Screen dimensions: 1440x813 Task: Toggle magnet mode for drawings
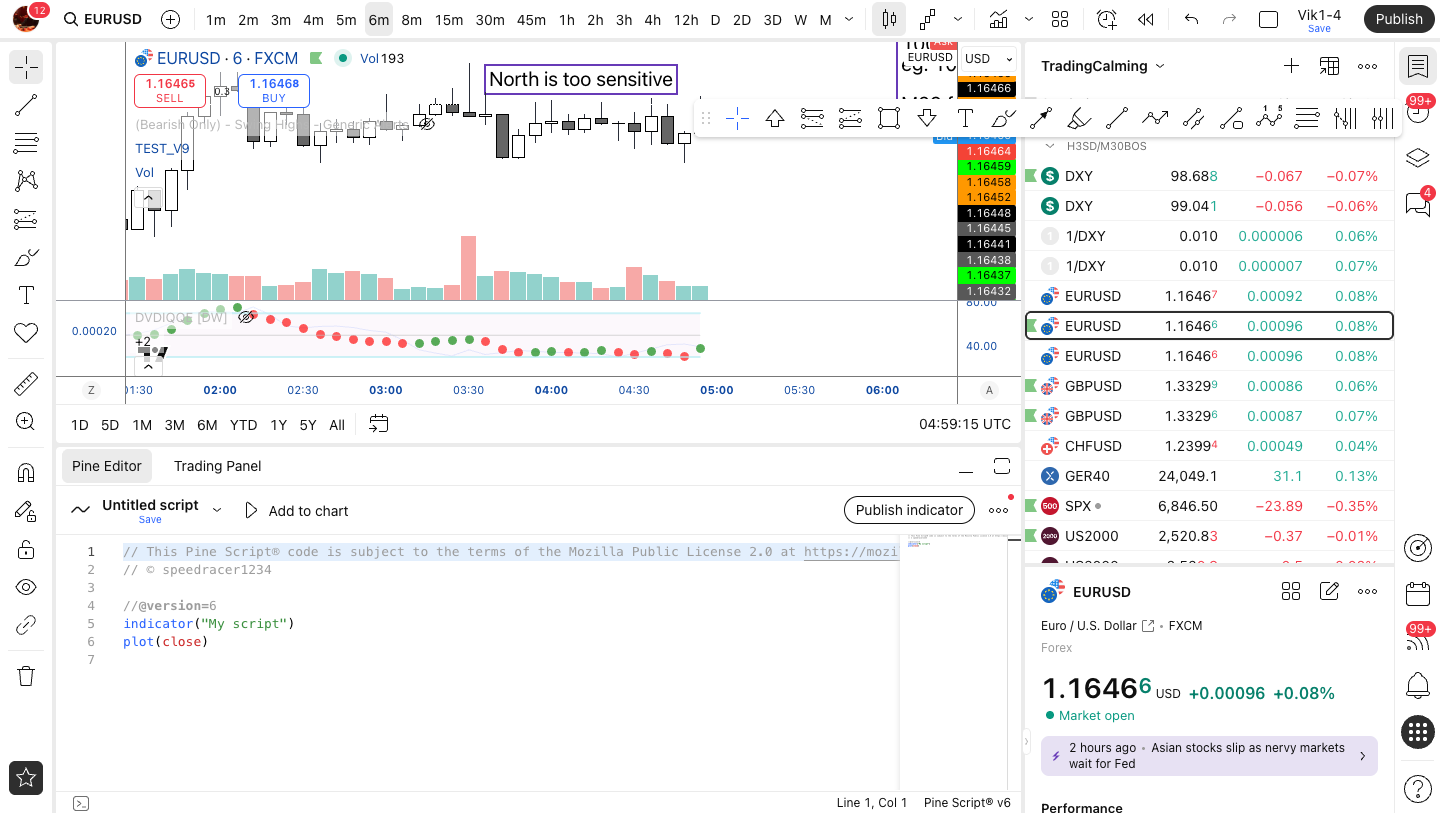click(x=26, y=473)
